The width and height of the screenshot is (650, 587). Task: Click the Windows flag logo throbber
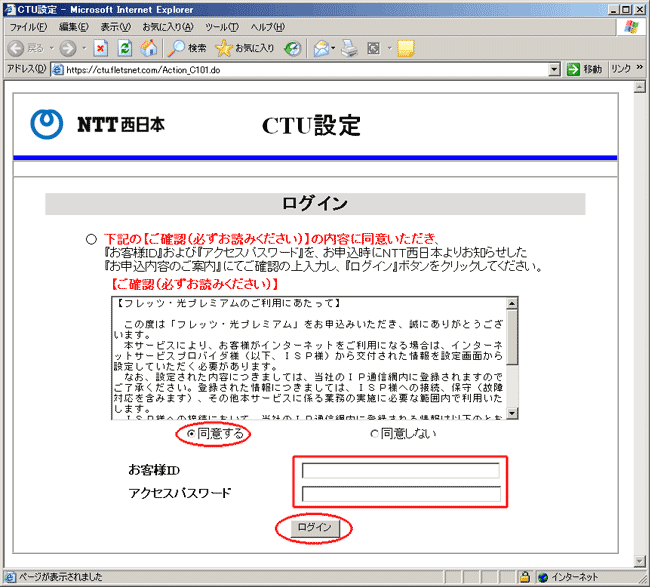point(631,27)
